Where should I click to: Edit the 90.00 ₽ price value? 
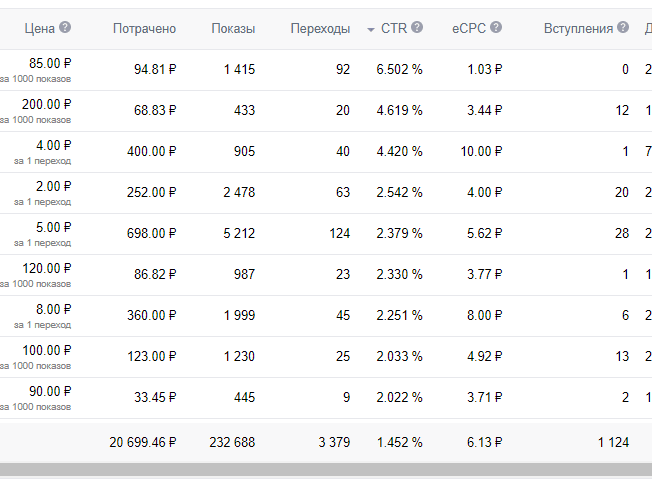(50, 392)
